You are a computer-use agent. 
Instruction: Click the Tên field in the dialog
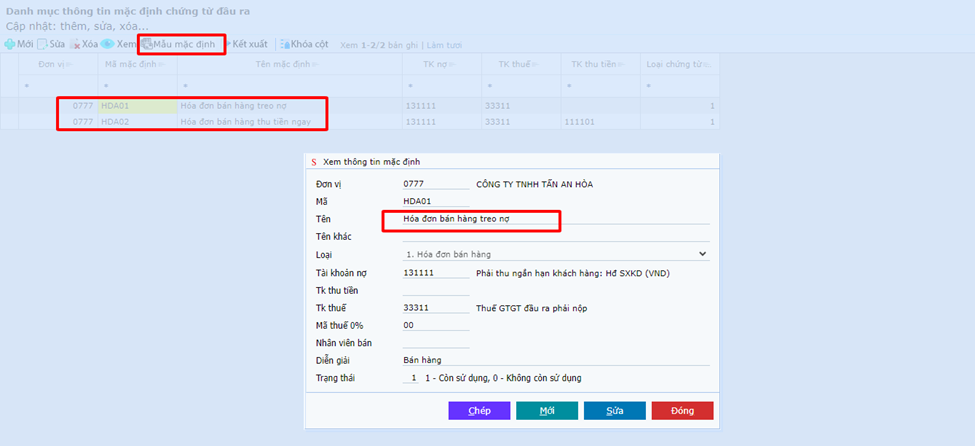point(470,219)
